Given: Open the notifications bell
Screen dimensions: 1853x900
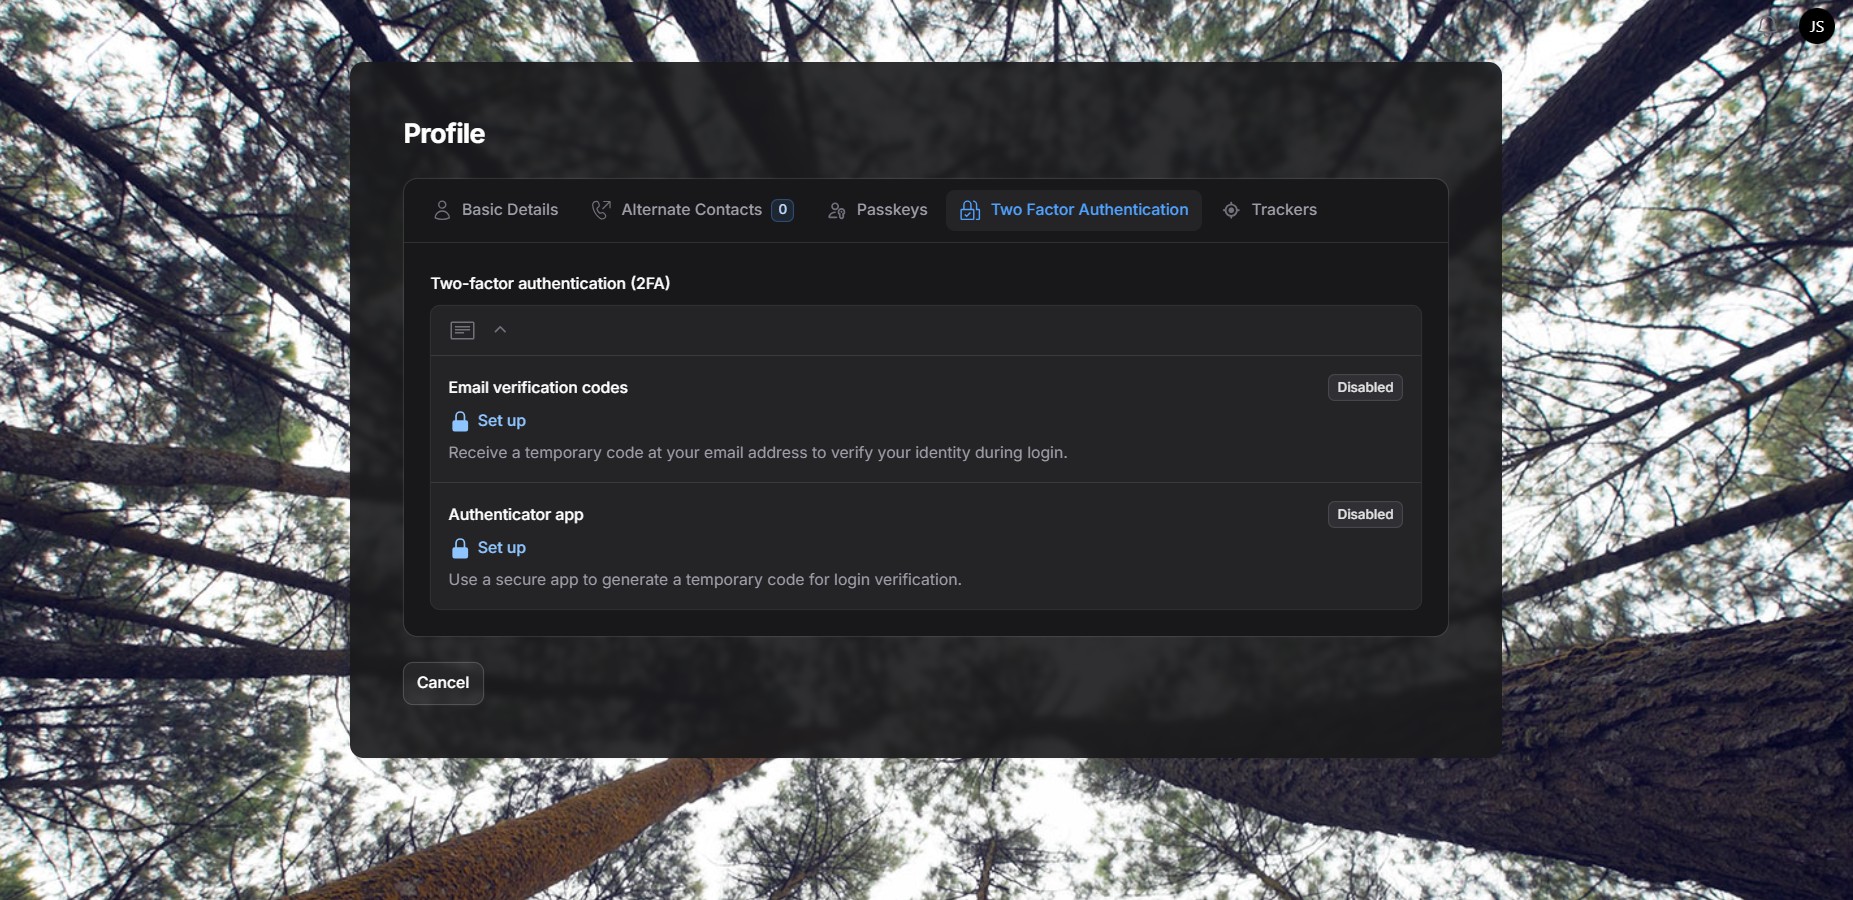Looking at the screenshot, I should 1768,26.
